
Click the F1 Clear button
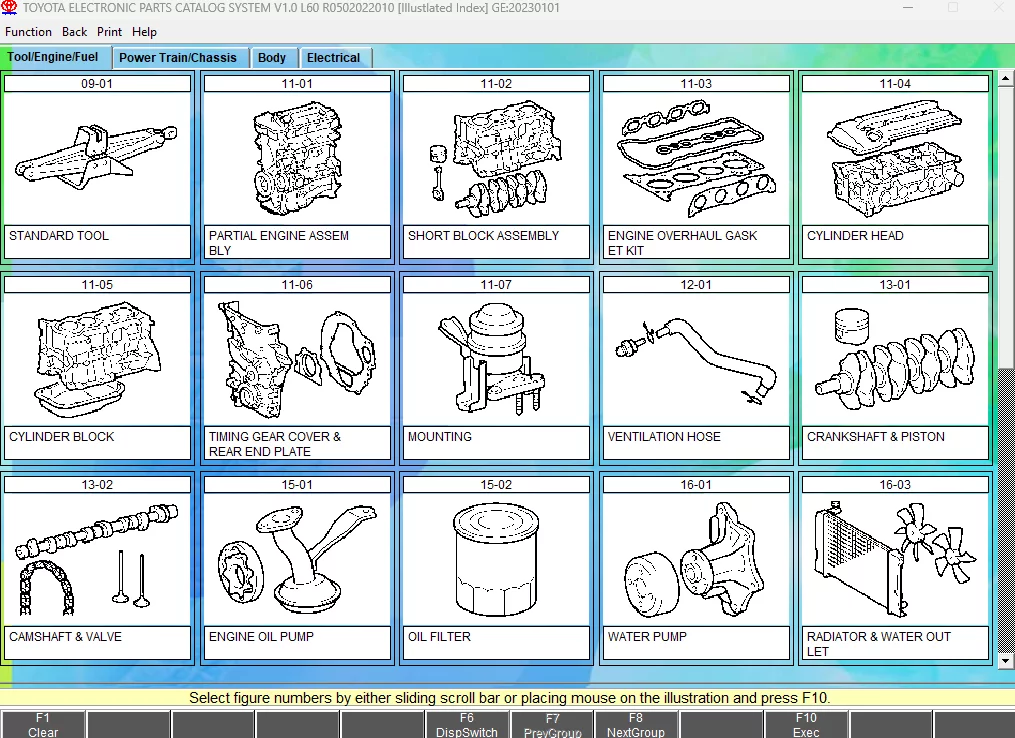coord(43,725)
